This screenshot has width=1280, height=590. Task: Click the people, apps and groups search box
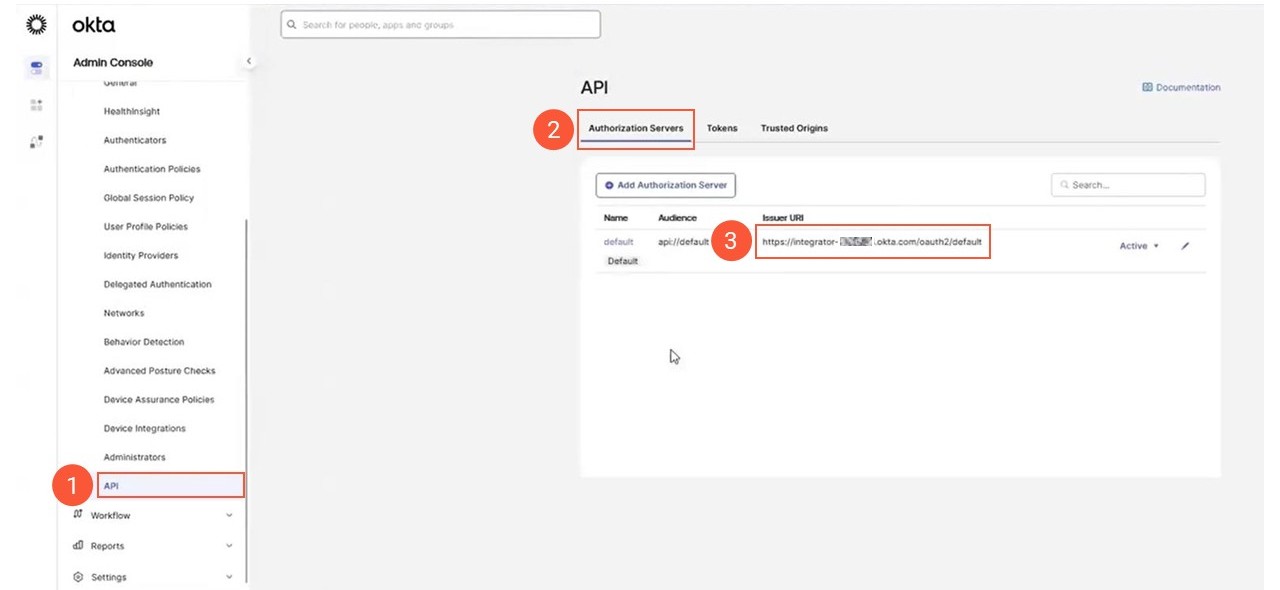pyautogui.click(x=440, y=25)
